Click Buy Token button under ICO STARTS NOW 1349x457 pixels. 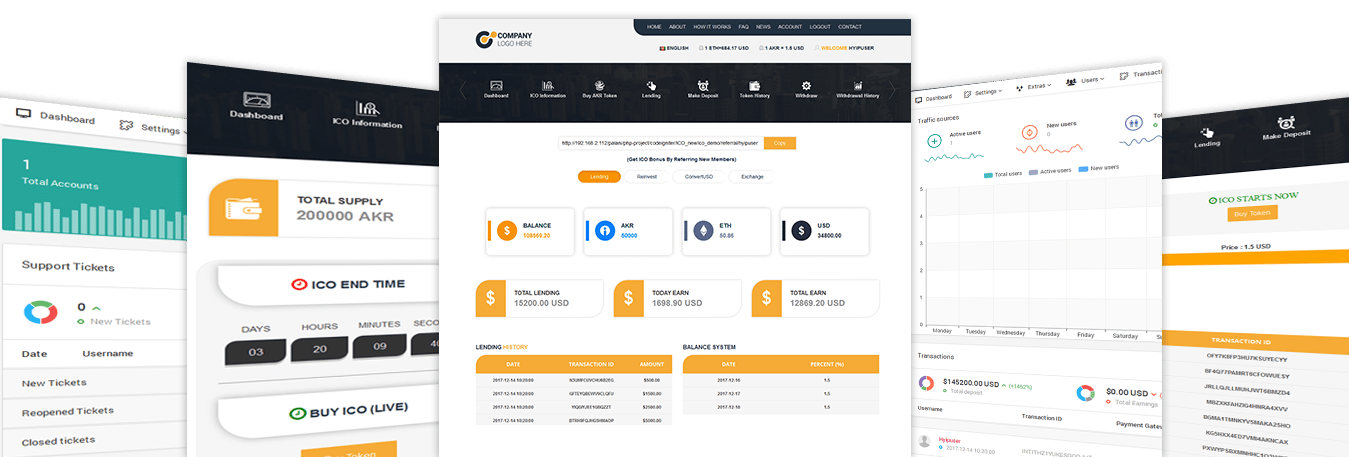pyautogui.click(x=1253, y=213)
